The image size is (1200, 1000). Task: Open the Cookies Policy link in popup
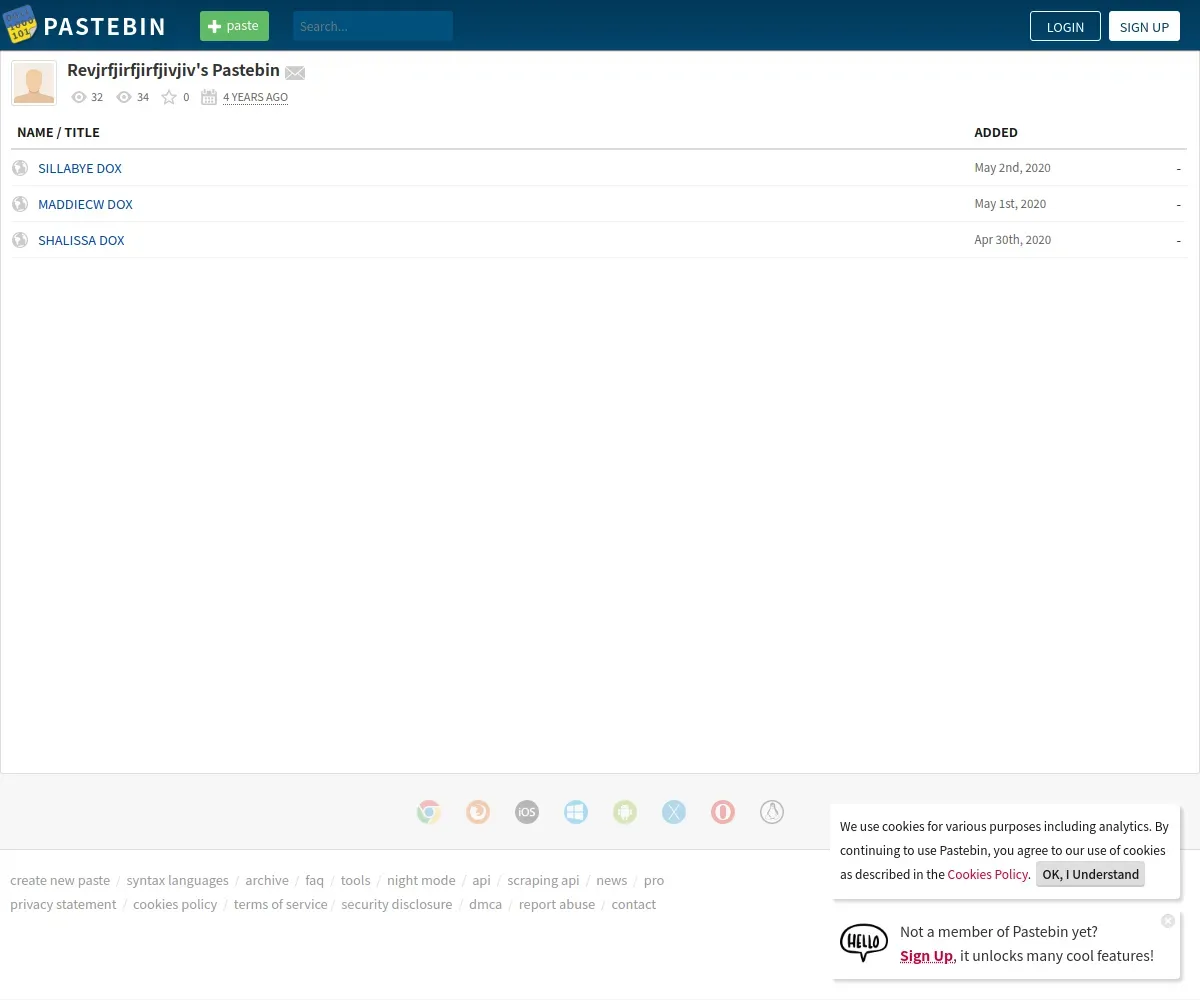click(x=988, y=874)
